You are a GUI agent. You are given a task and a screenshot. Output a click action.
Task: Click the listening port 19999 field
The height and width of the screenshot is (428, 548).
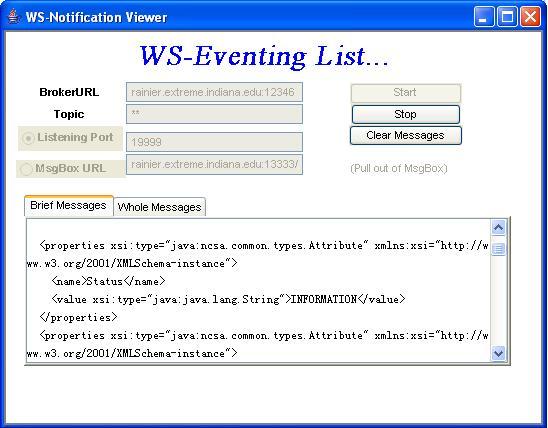(214, 142)
